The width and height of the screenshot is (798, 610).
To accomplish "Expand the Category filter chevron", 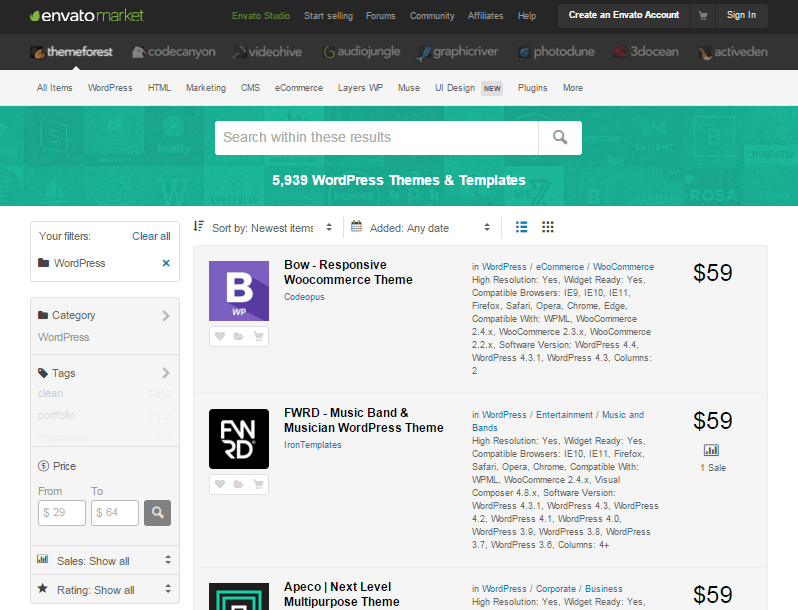I will [166, 316].
